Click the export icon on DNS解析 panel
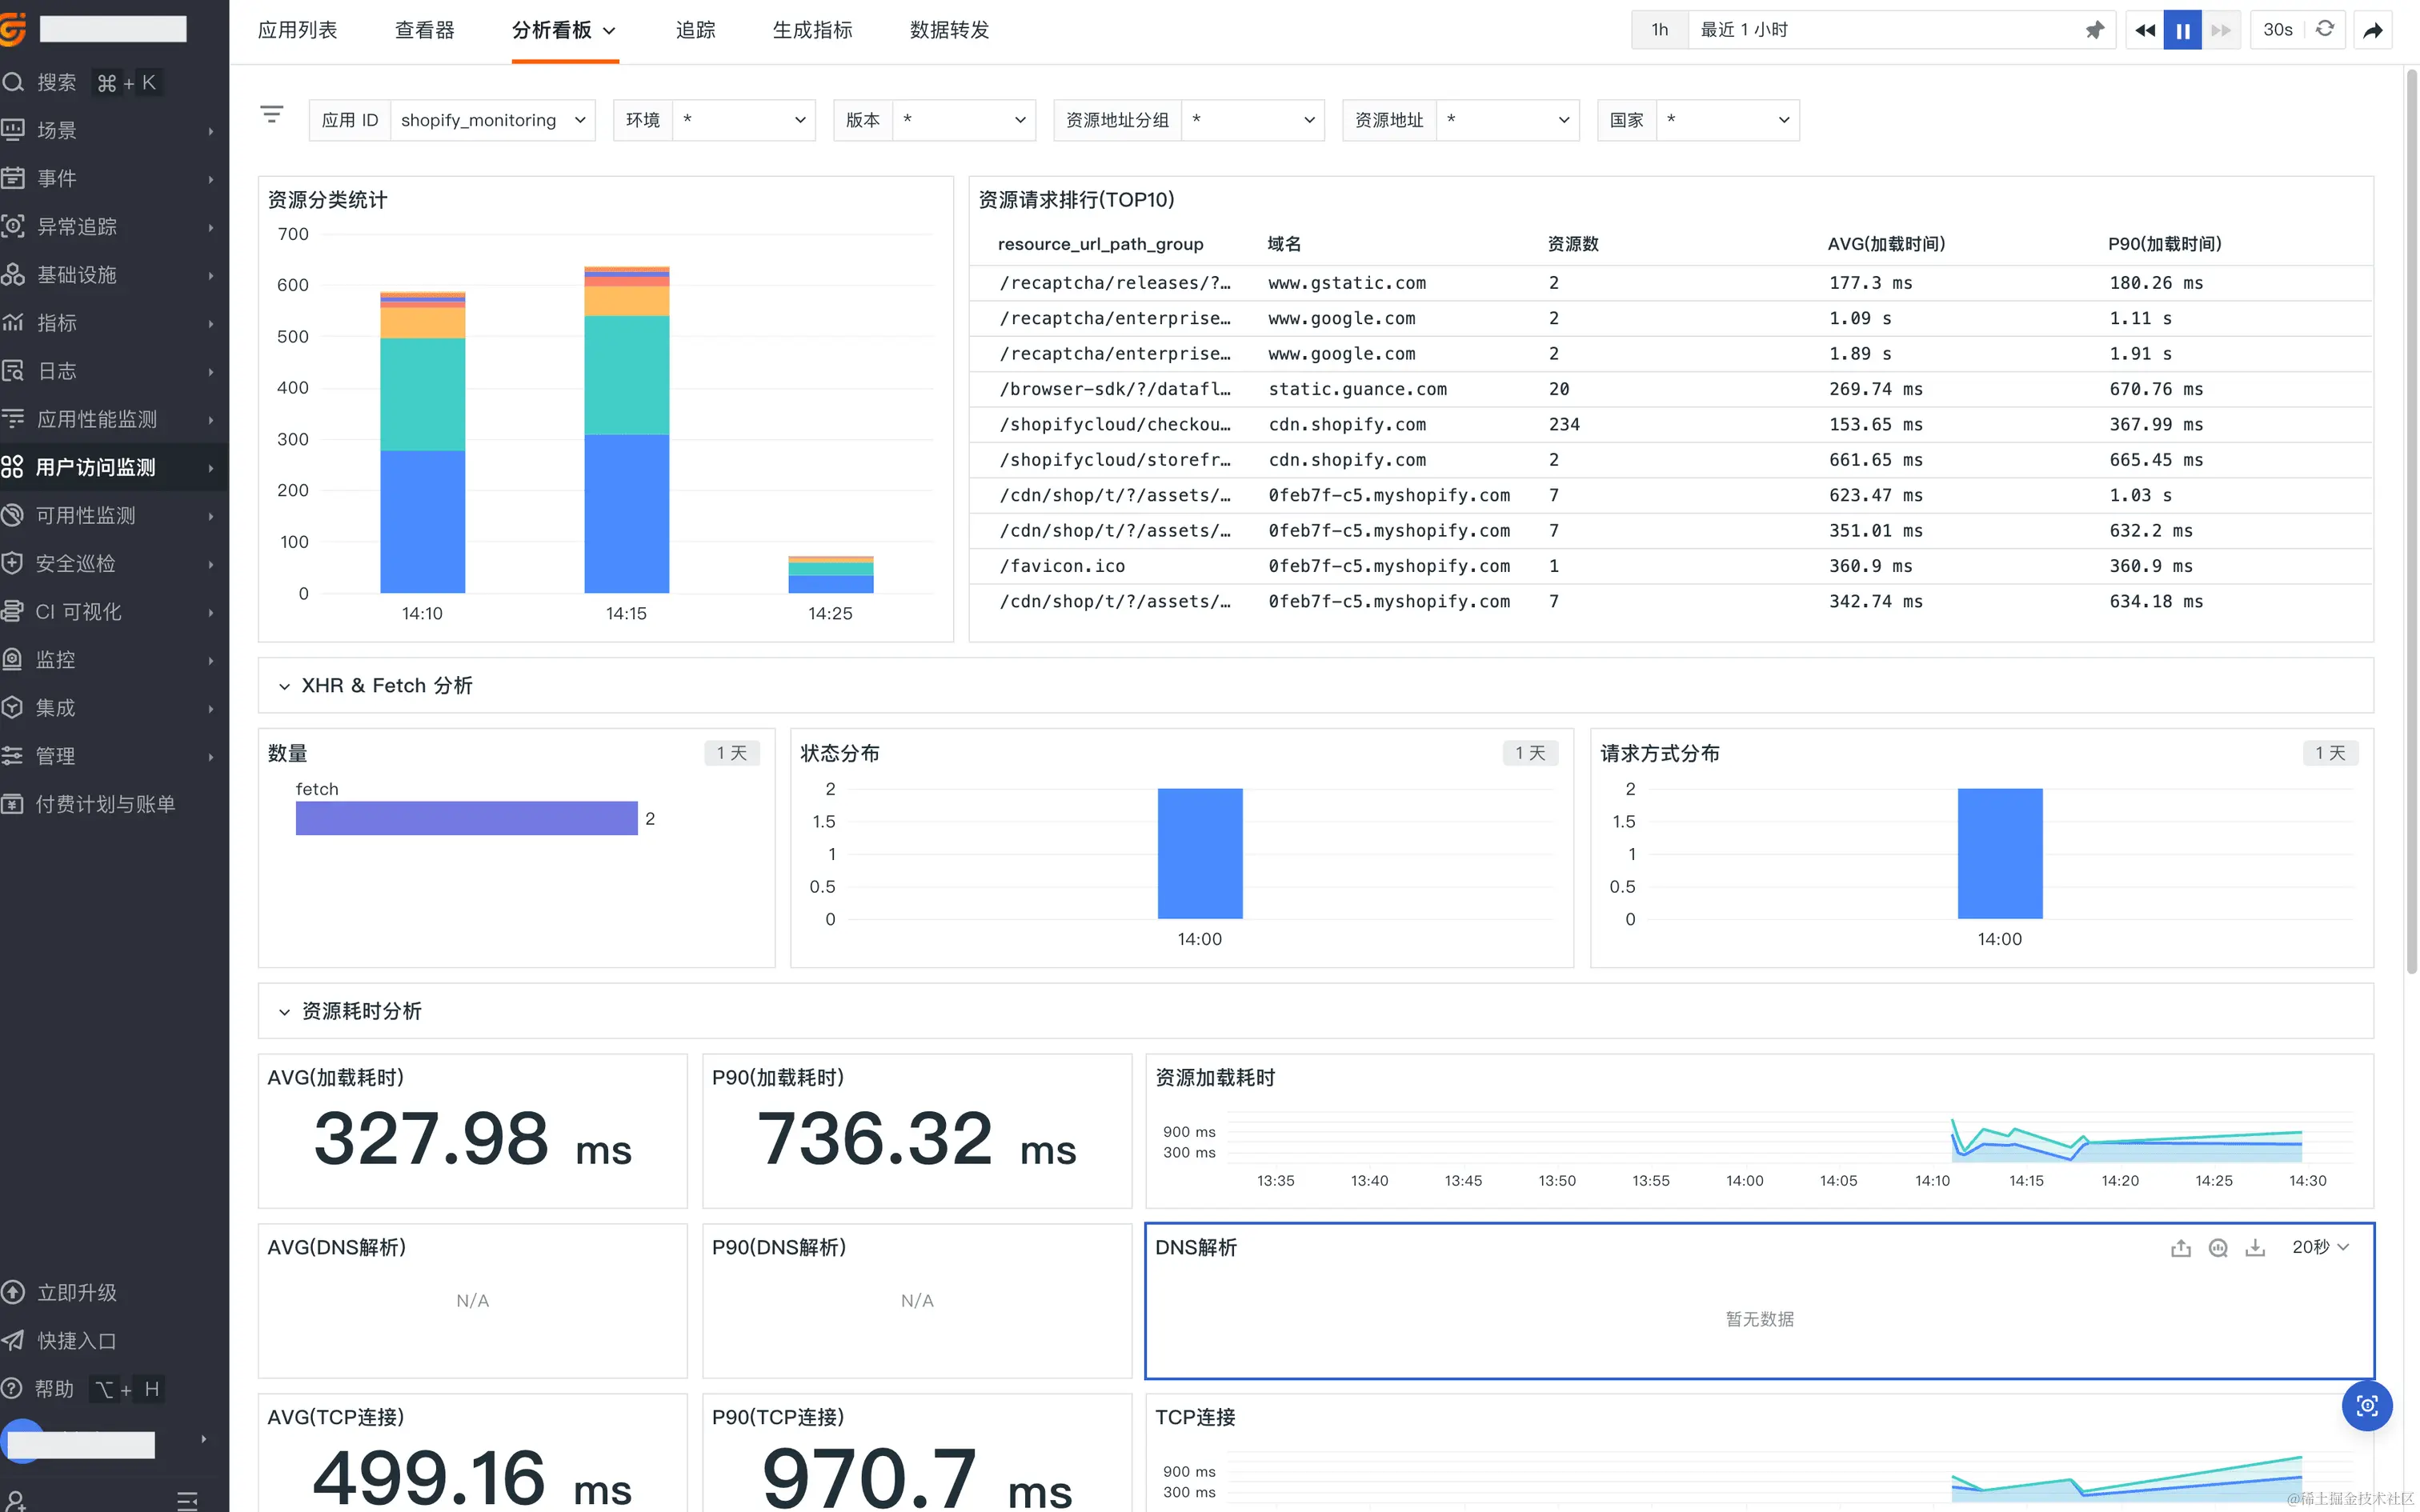The image size is (2420, 1512). tap(2181, 1248)
